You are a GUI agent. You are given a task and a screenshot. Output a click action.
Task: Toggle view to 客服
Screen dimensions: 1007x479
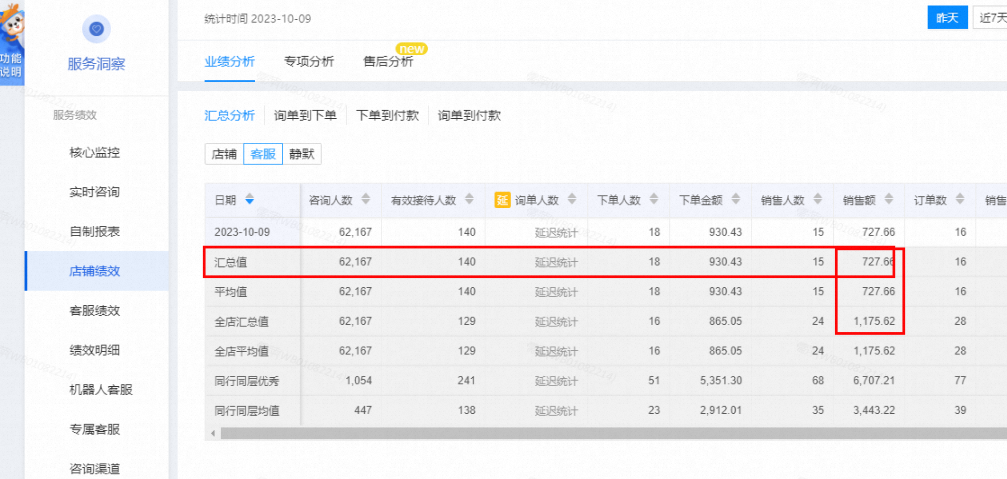pos(263,155)
